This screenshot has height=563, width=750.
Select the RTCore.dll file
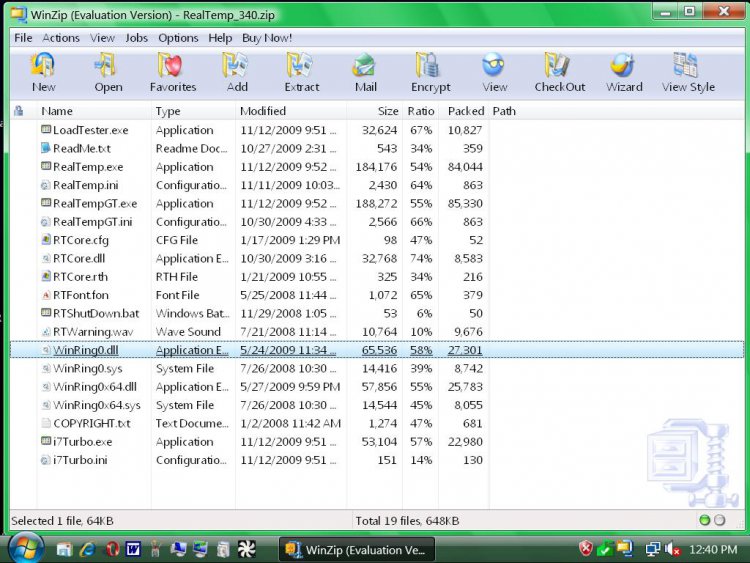79,258
